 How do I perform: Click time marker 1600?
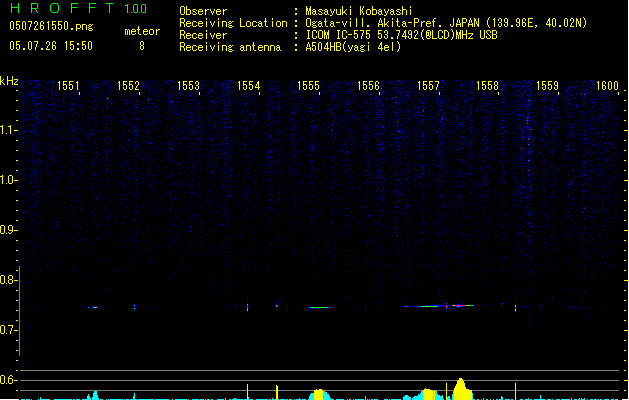click(607, 86)
